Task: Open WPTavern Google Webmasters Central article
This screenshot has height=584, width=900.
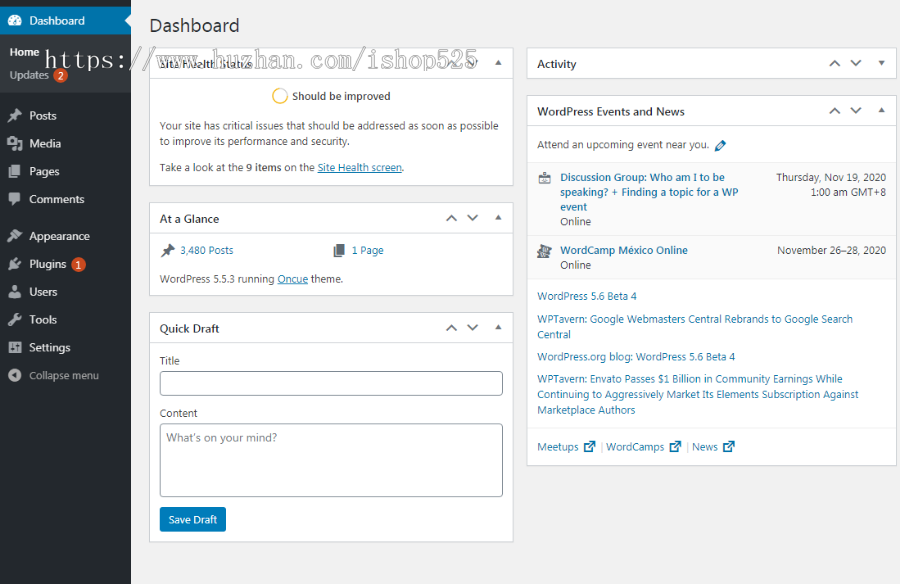Action: pyautogui.click(x=695, y=327)
